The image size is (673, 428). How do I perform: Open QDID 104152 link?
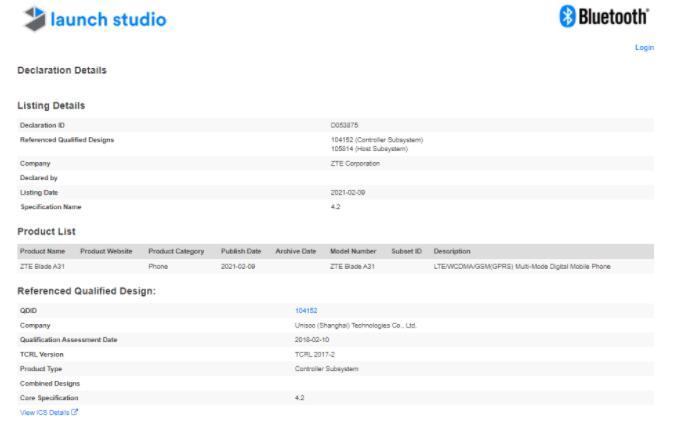point(306,310)
